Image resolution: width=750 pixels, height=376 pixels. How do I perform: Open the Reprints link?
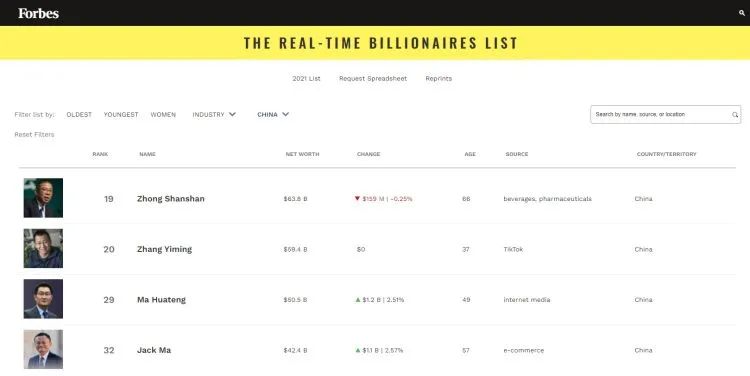(439, 78)
